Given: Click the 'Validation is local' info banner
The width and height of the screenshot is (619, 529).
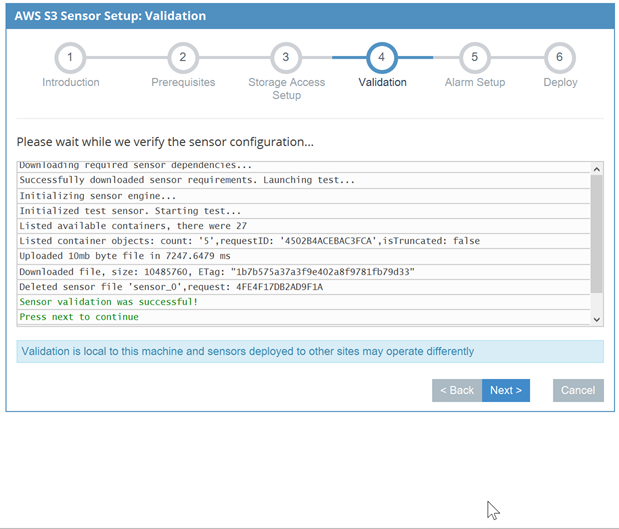Looking at the screenshot, I should [x=310, y=351].
